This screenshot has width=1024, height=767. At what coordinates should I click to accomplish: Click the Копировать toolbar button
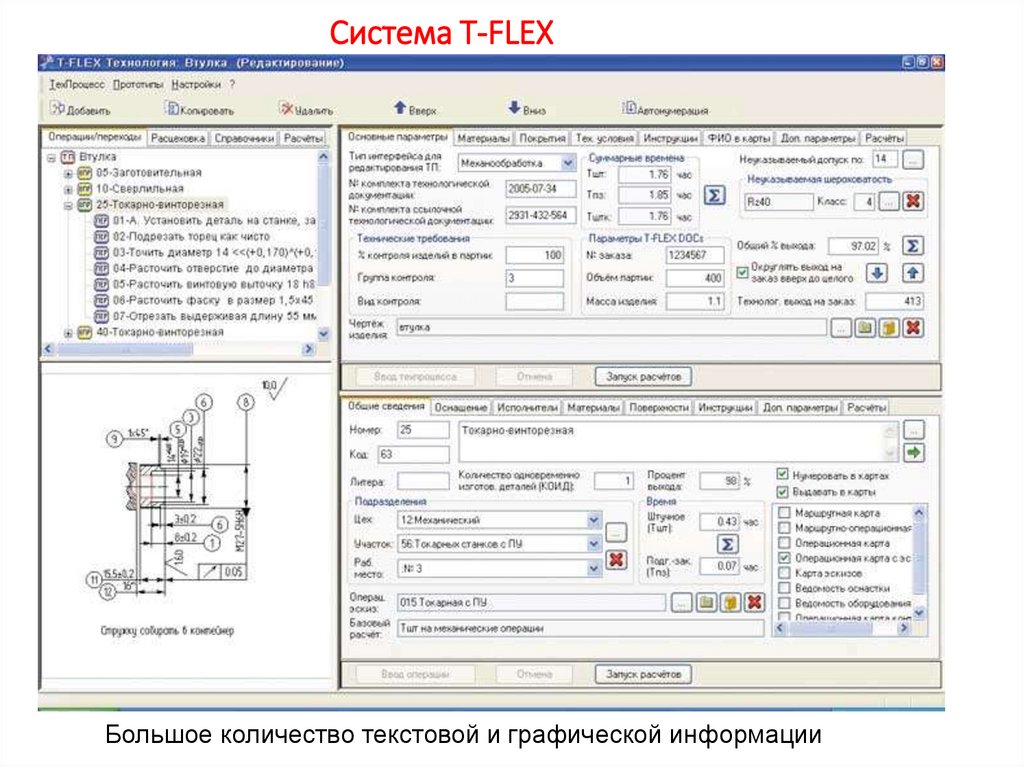click(199, 110)
